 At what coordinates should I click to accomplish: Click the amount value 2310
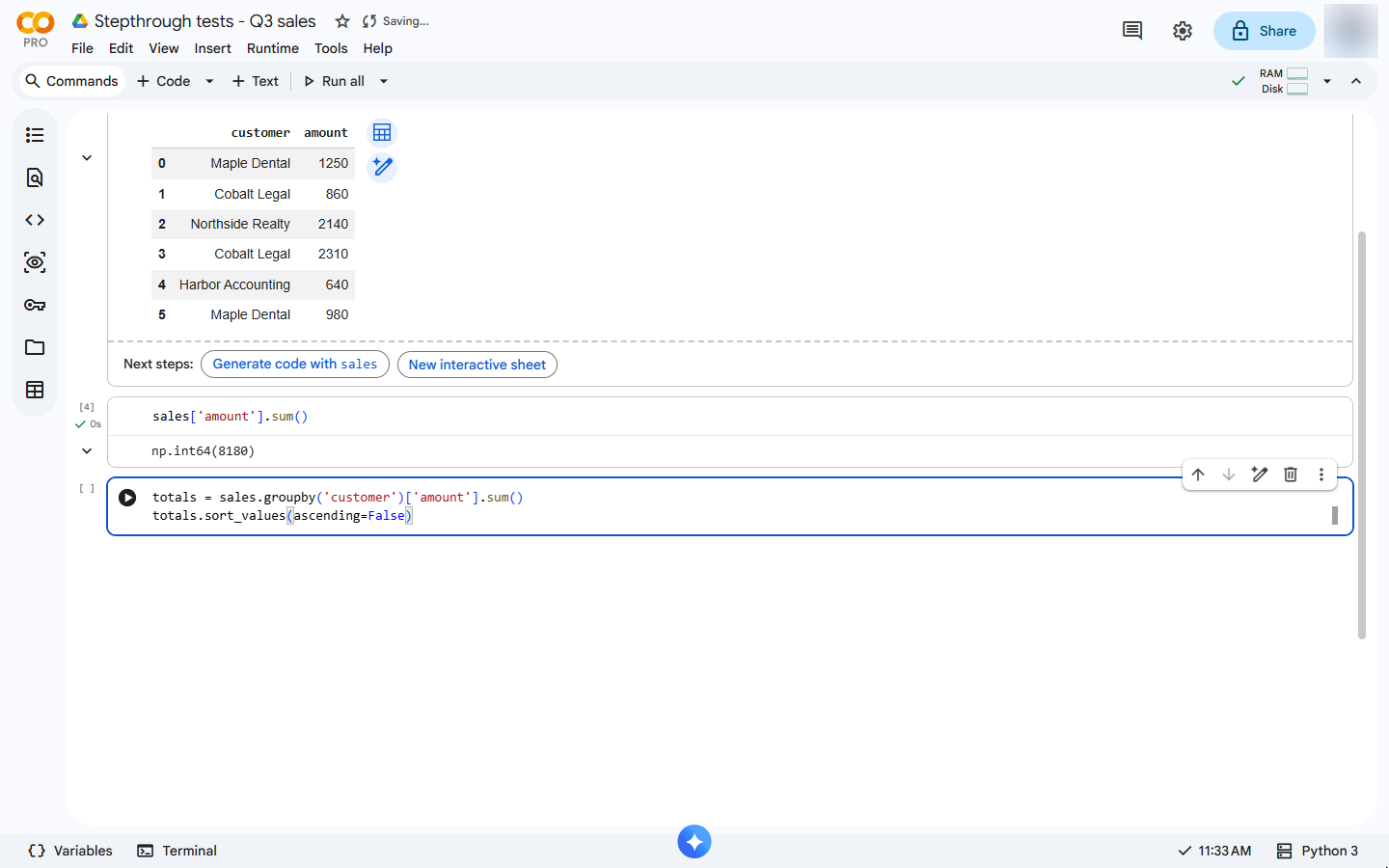click(333, 254)
